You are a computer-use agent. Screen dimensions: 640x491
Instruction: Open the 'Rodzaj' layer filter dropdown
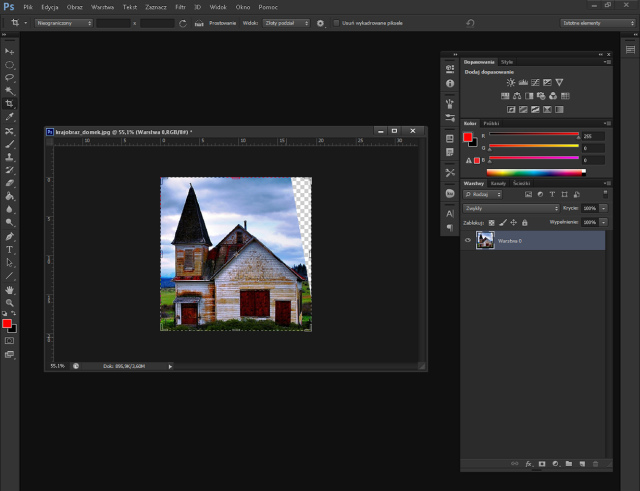point(483,194)
